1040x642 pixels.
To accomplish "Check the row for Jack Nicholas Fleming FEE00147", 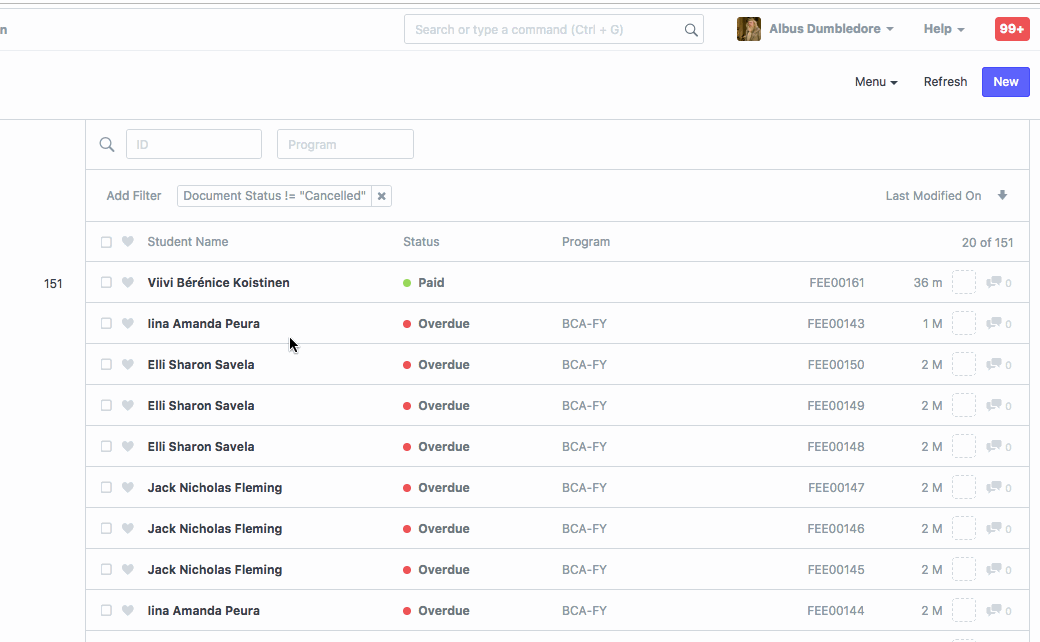I will (106, 487).
